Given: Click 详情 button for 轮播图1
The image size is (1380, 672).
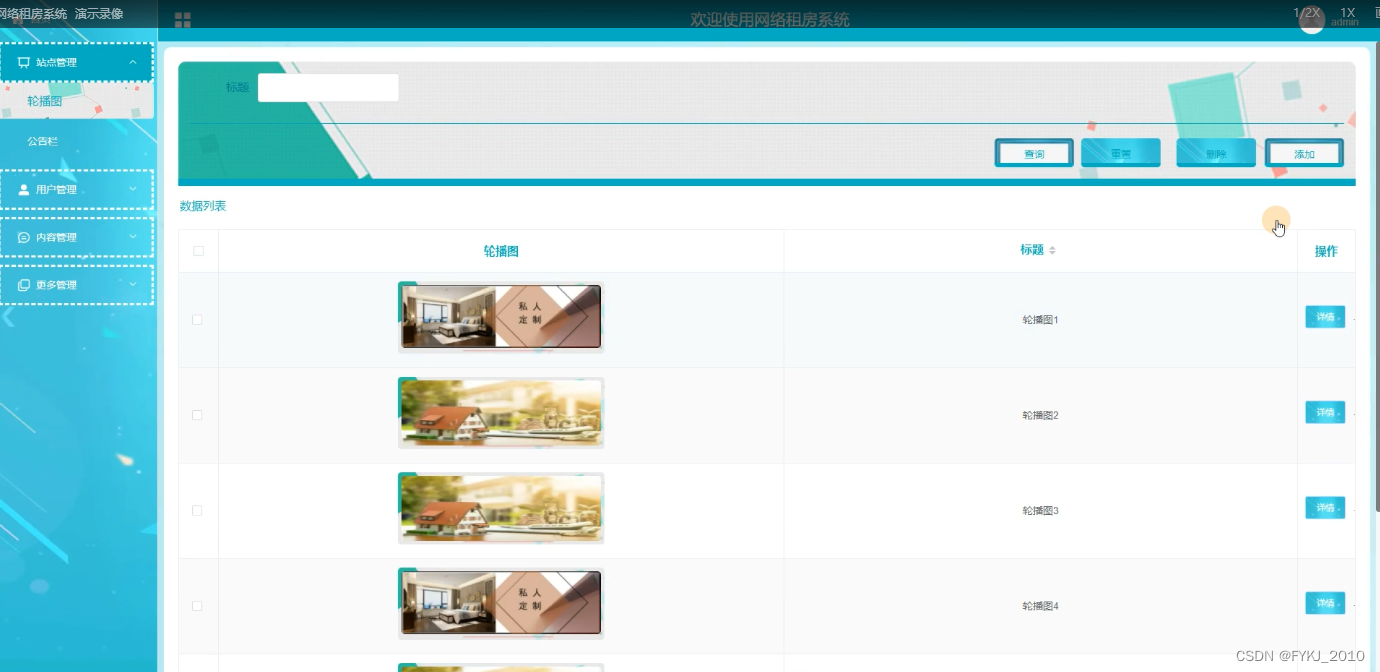Looking at the screenshot, I should tap(1325, 317).
